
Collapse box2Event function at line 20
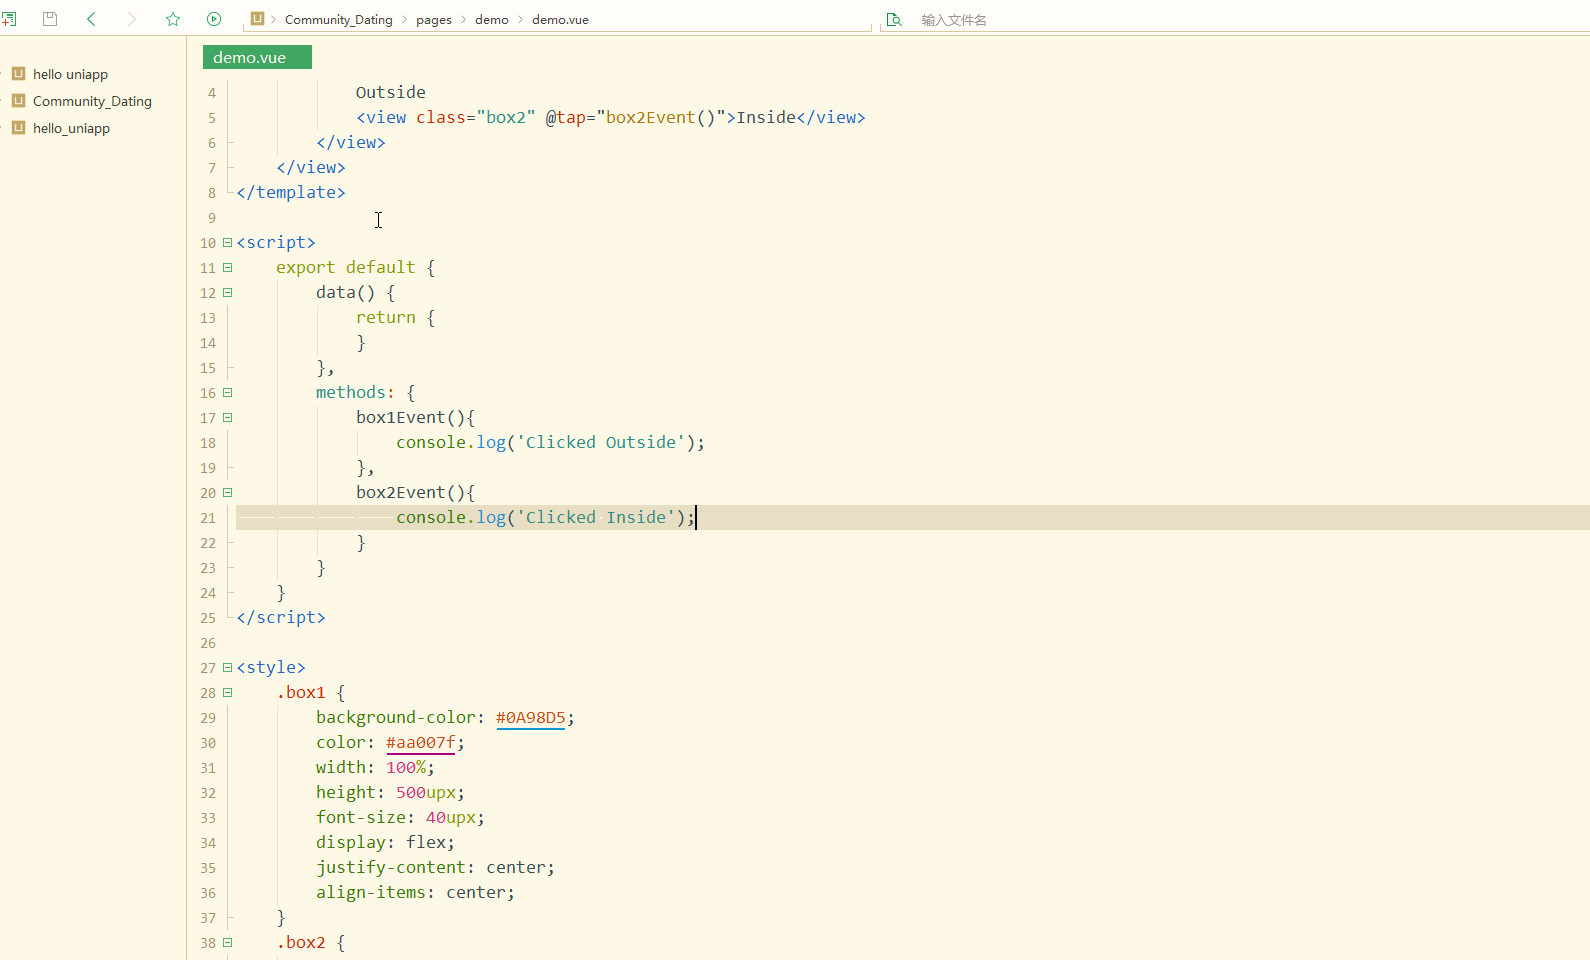click(228, 492)
